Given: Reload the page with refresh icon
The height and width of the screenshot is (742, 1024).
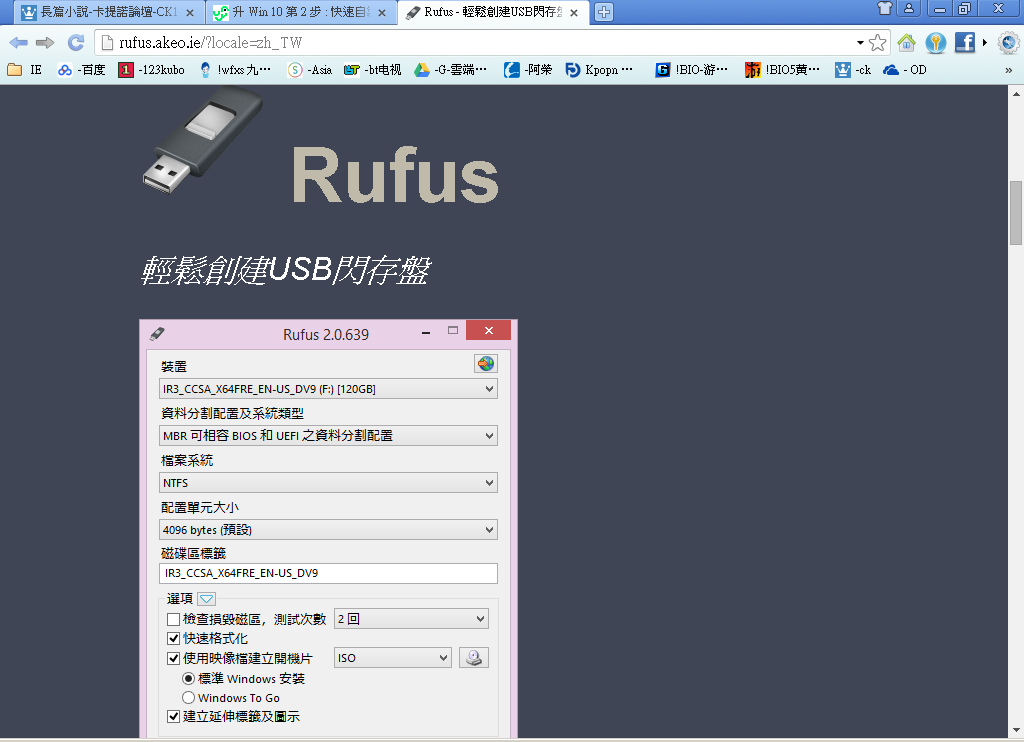Looking at the screenshot, I should (76, 43).
